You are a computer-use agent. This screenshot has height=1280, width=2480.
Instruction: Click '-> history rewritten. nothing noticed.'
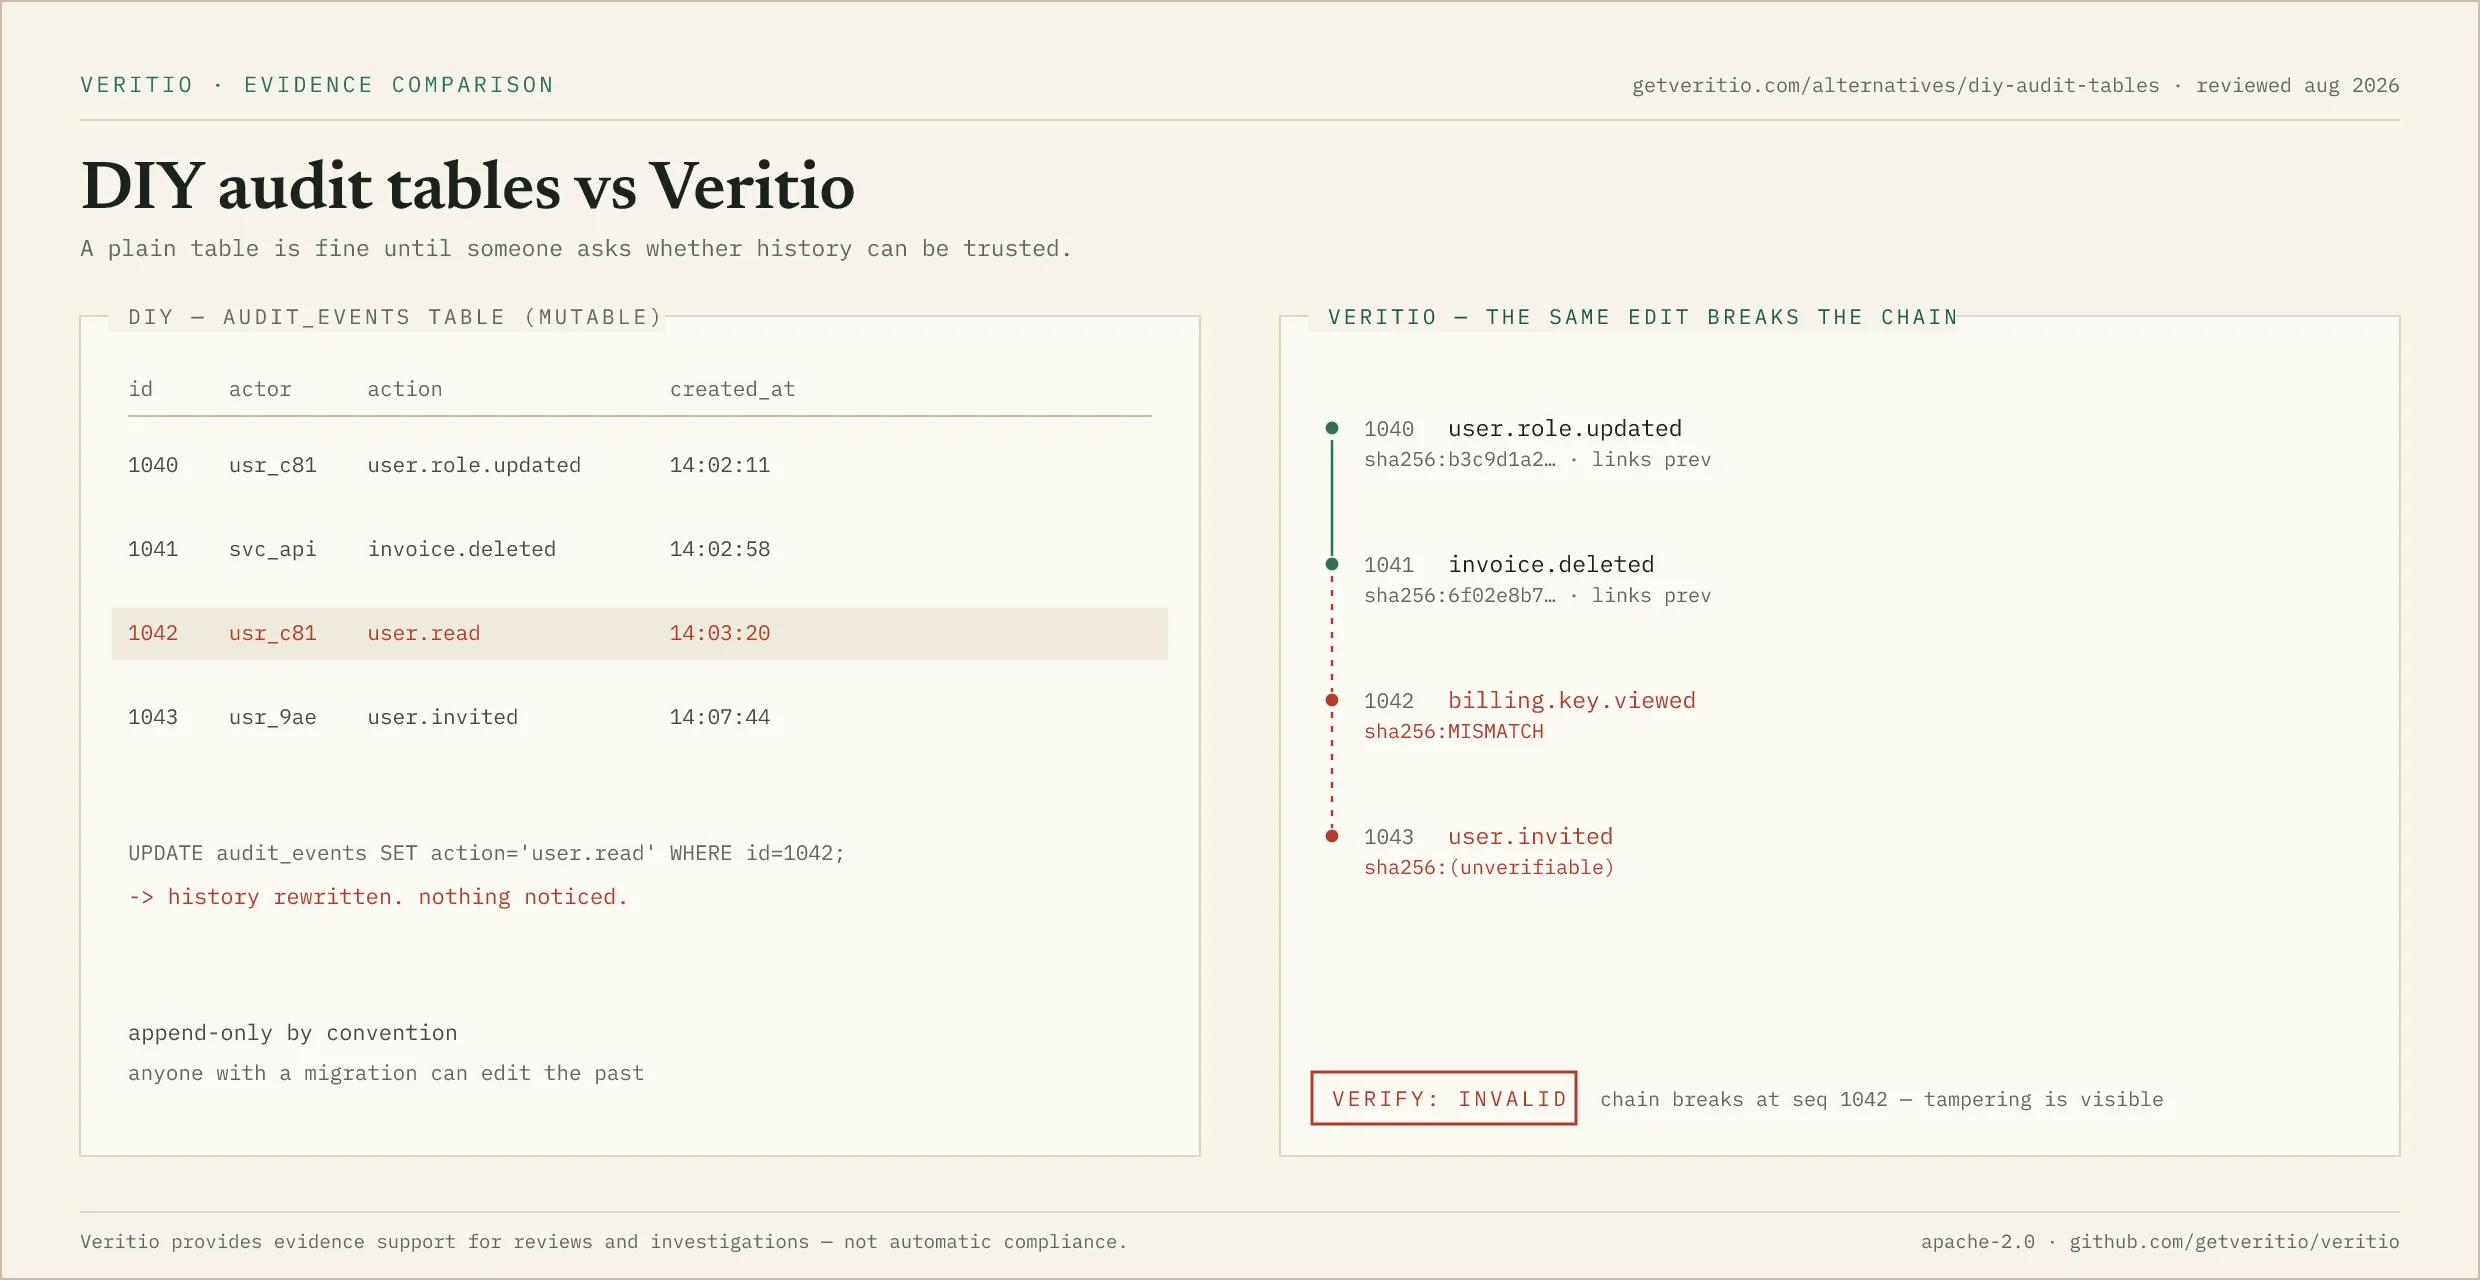[x=378, y=897]
